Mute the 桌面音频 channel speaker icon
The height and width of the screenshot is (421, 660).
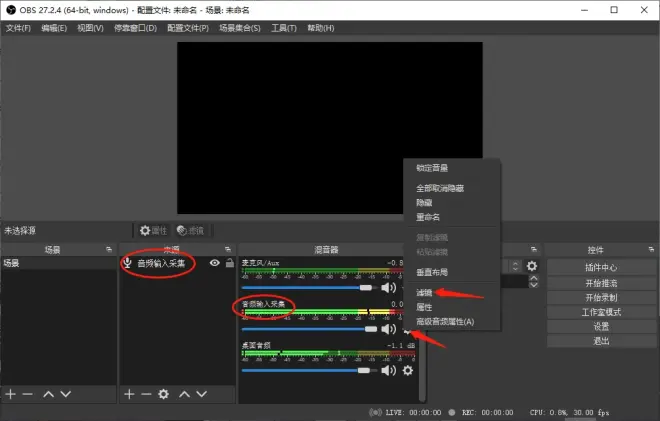[x=389, y=370]
